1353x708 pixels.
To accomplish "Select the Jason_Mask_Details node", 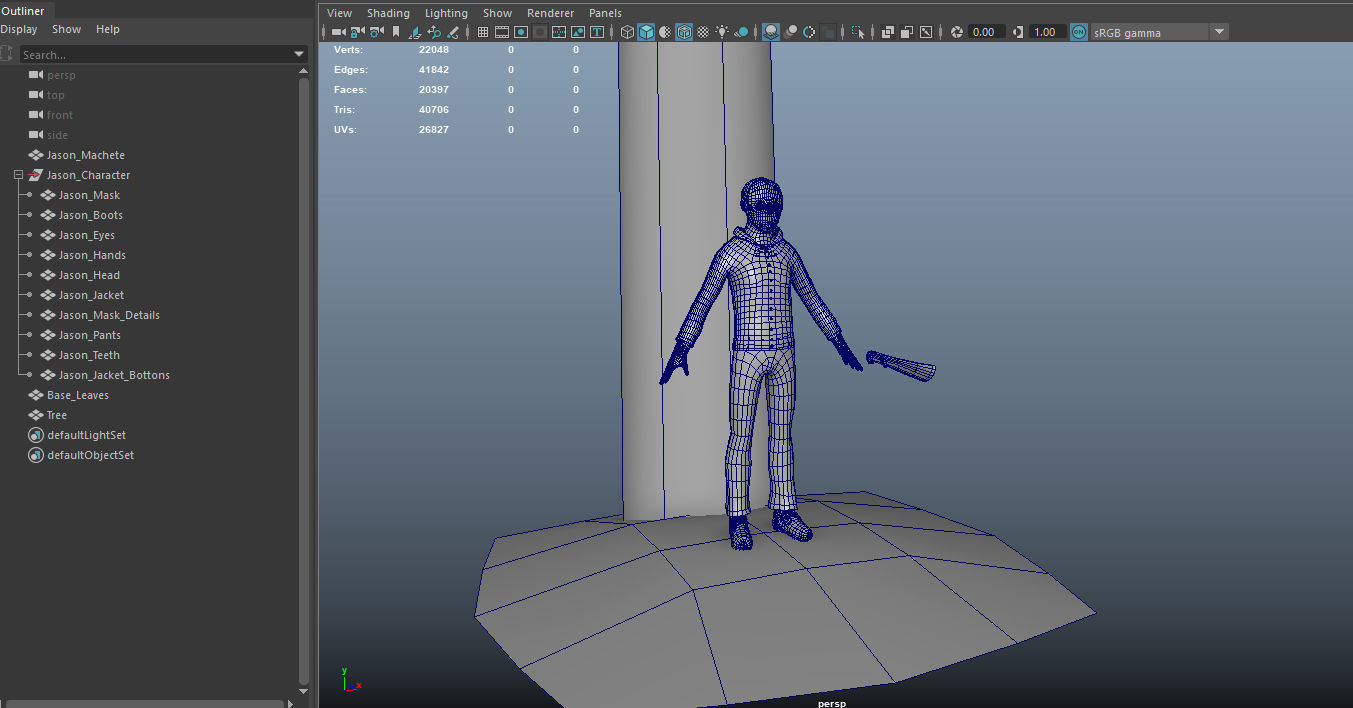I will click(109, 315).
